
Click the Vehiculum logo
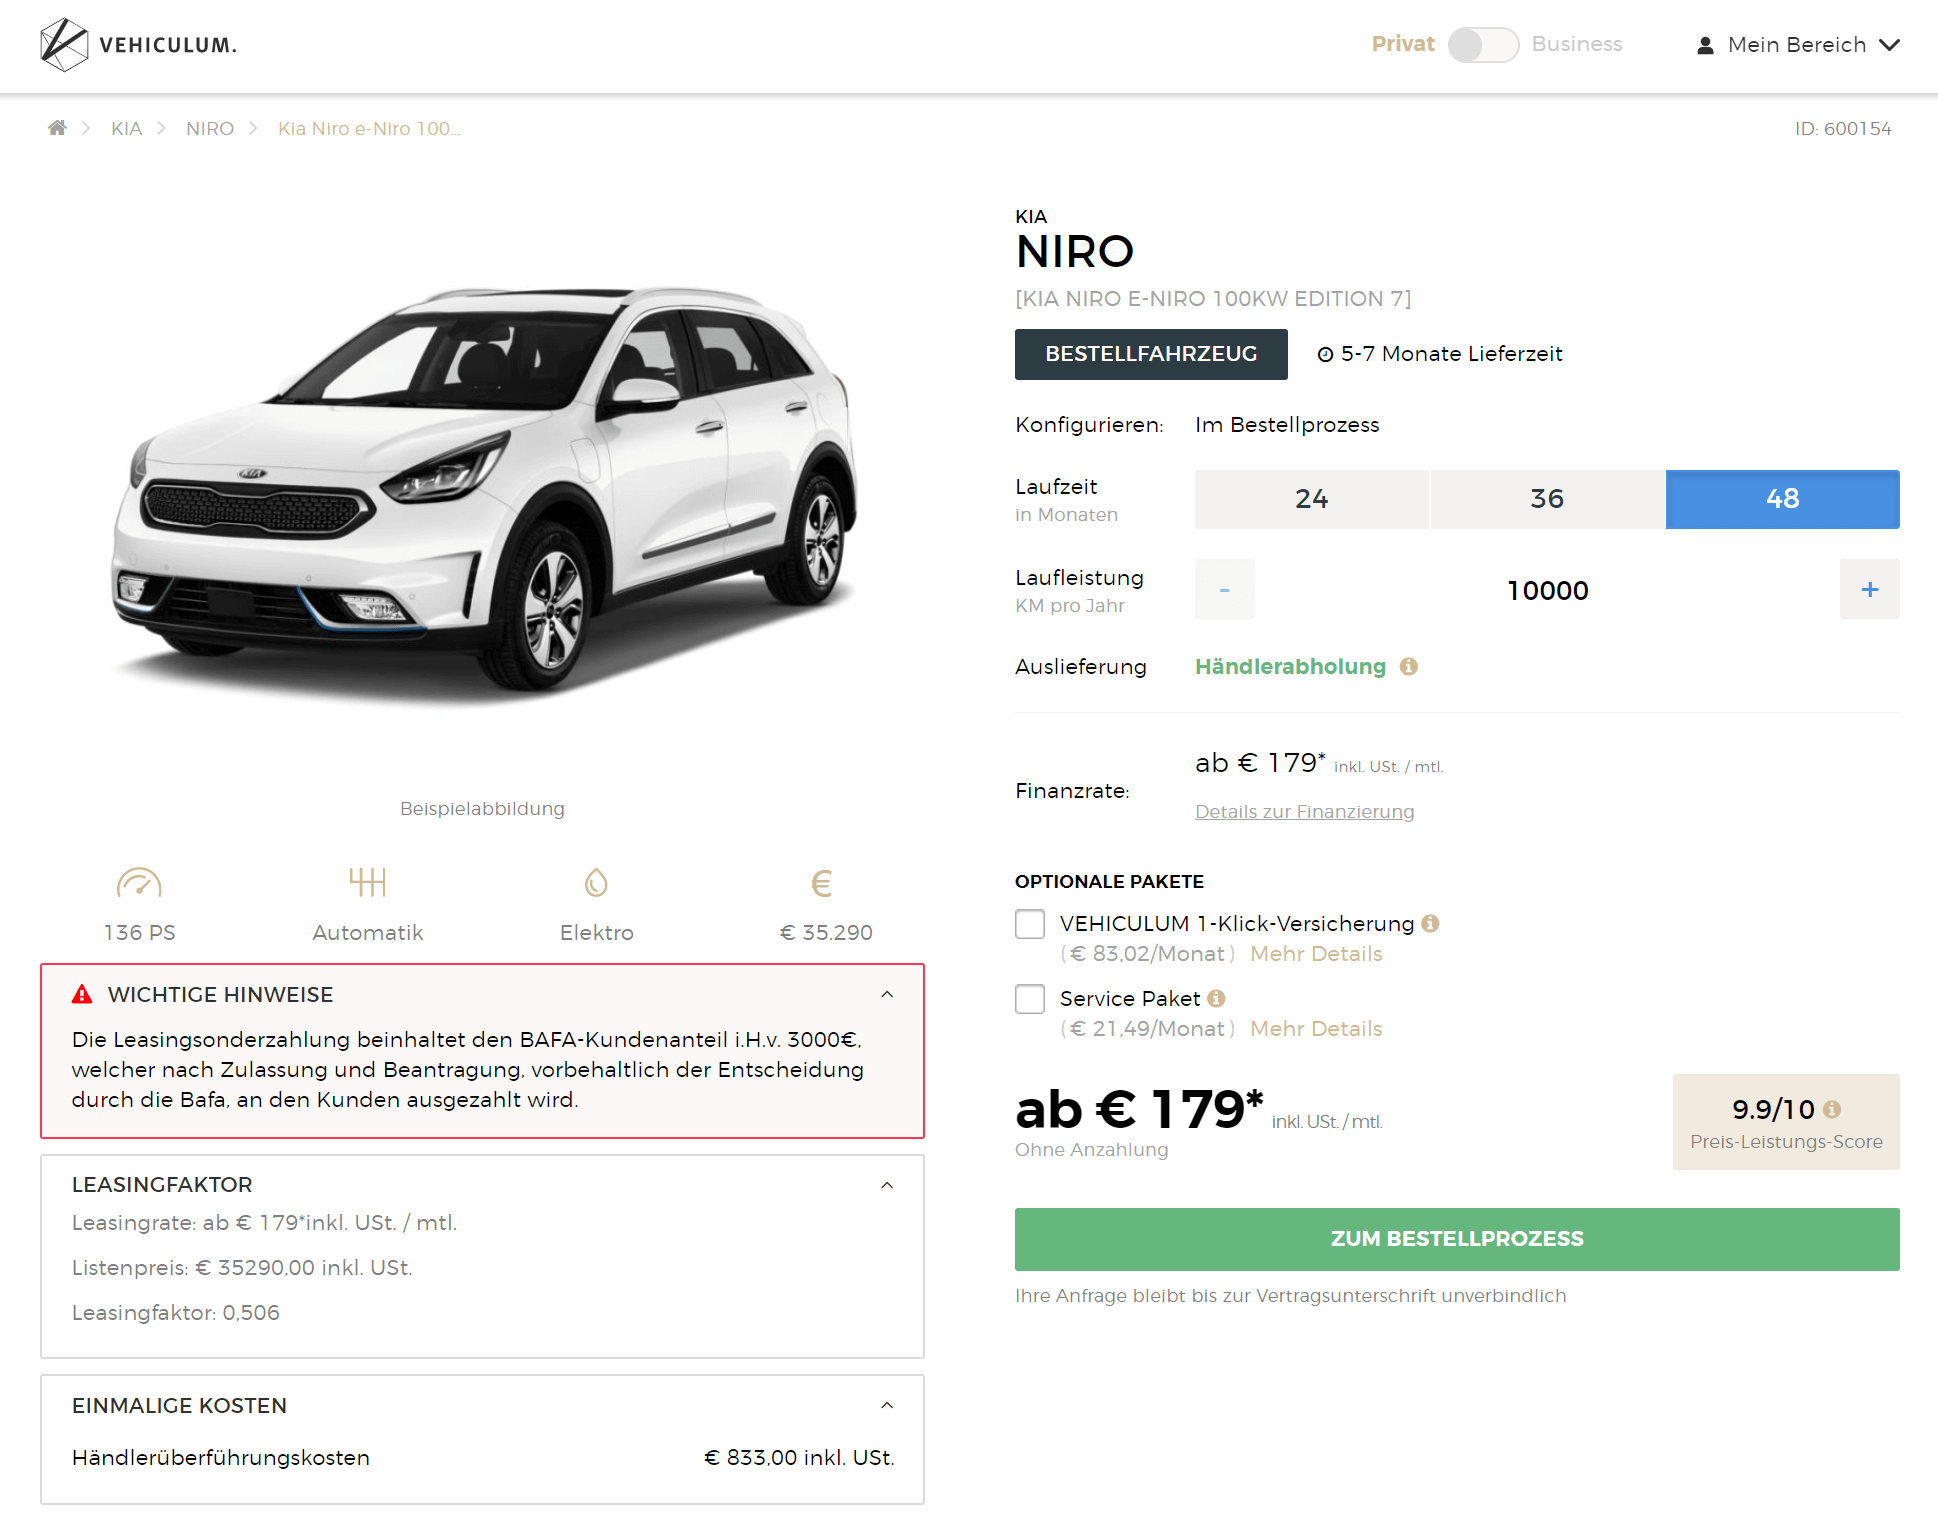point(138,45)
